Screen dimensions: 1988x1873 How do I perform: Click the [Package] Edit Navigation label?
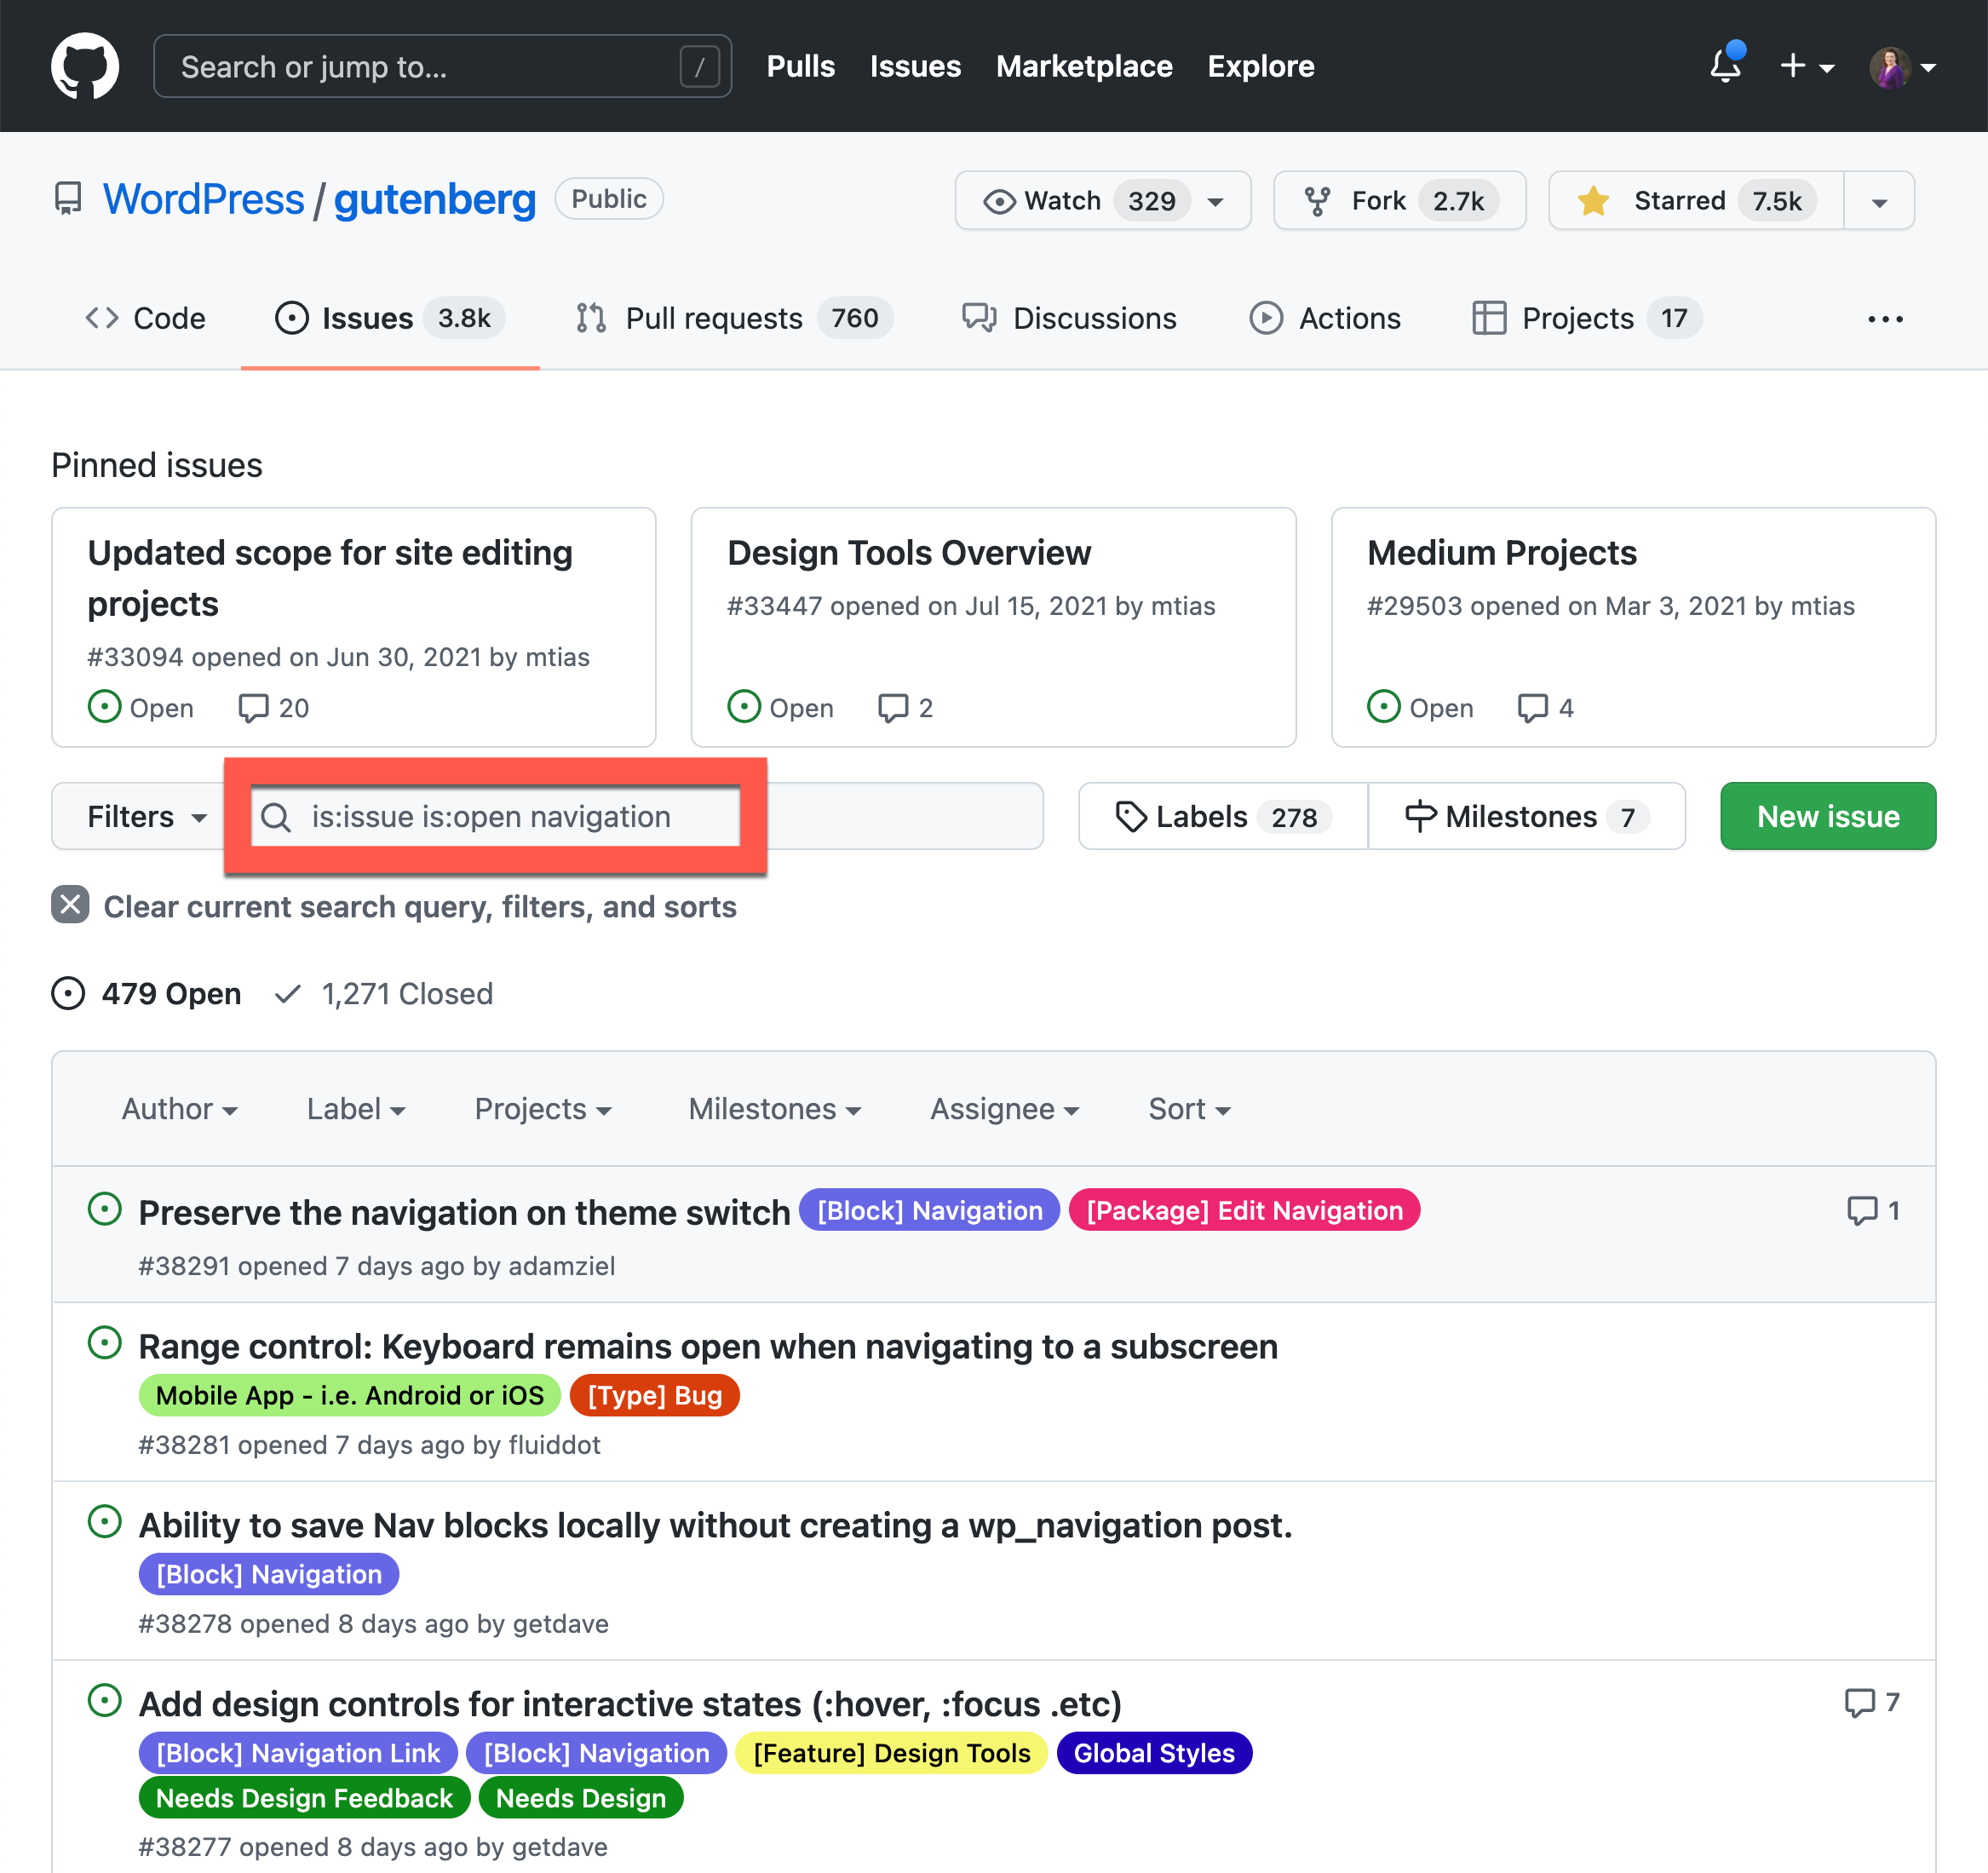click(x=1244, y=1210)
